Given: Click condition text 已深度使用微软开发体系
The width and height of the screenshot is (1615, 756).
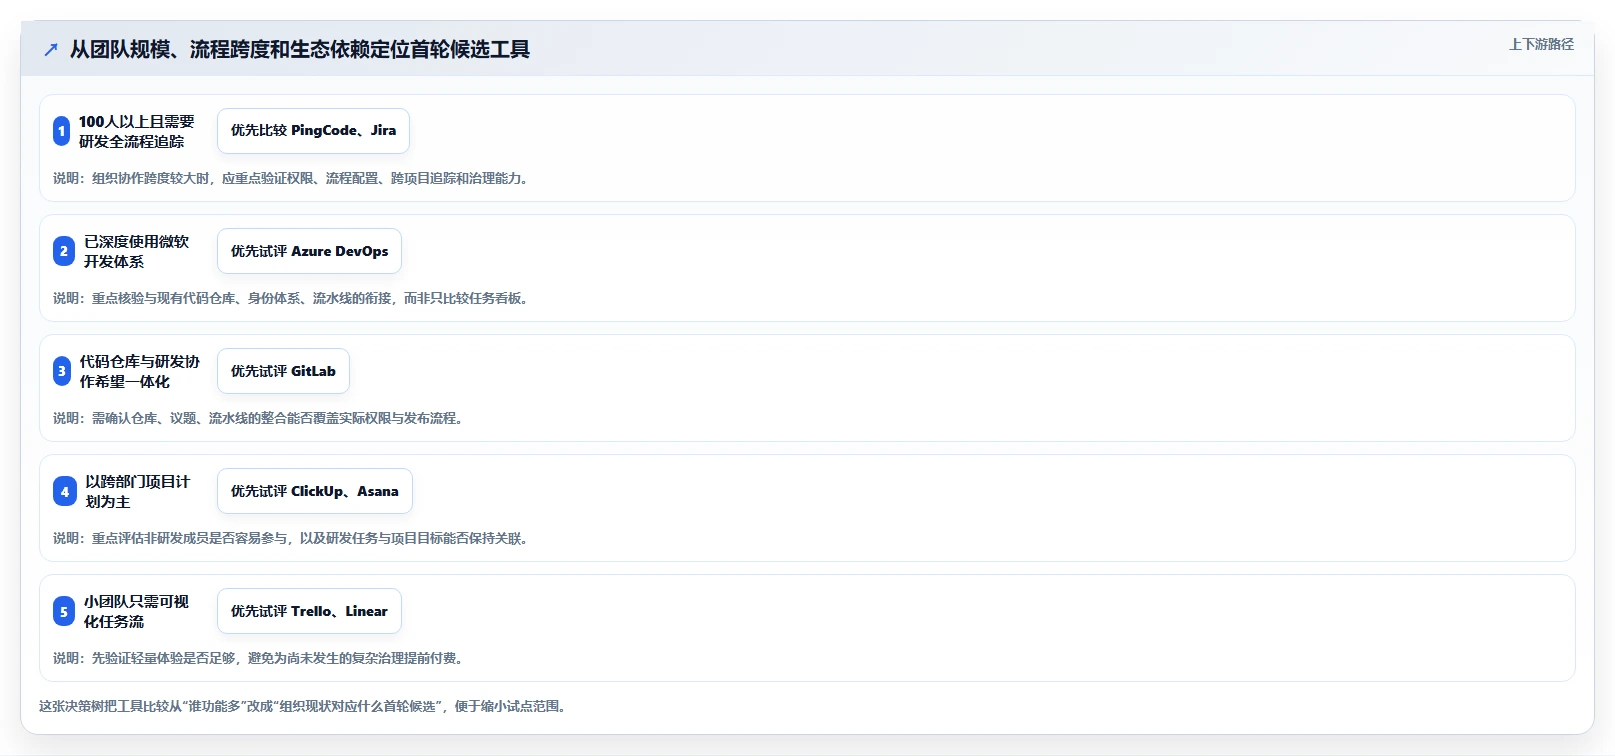Looking at the screenshot, I should click(136, 251).
